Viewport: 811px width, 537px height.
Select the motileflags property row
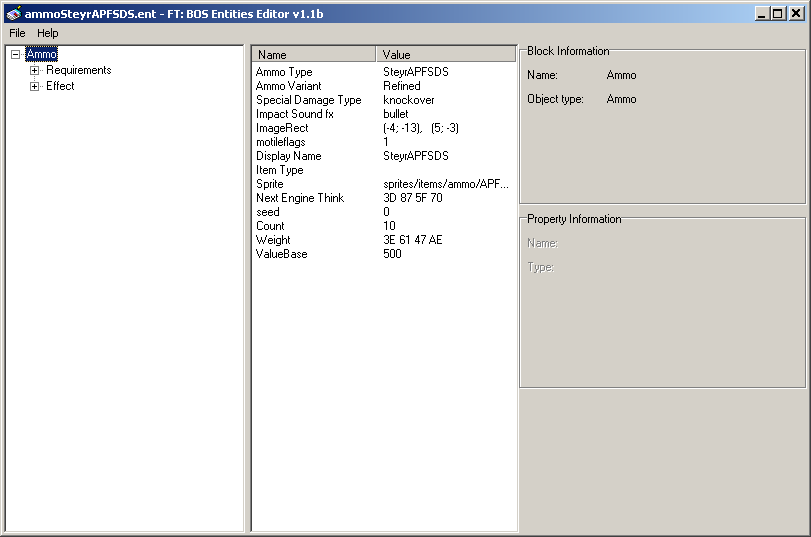pos(384,142)
